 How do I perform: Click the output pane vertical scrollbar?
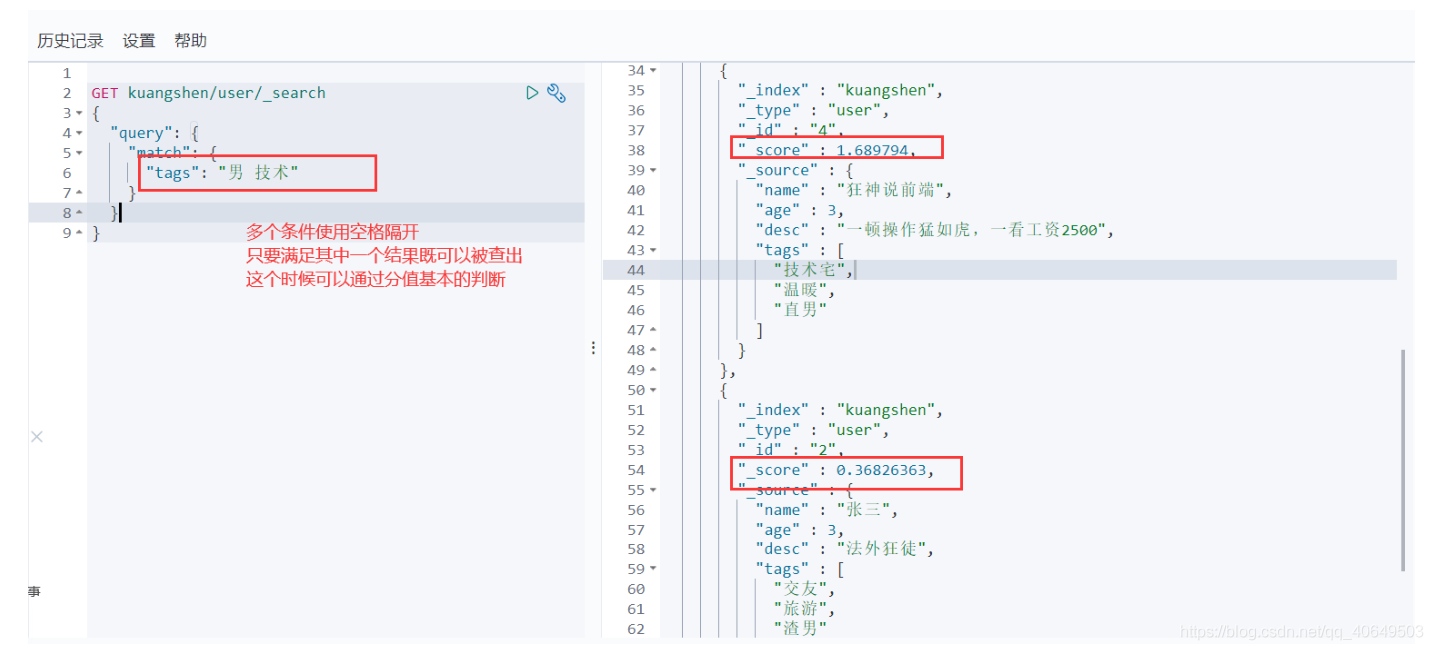point(1404,460)
